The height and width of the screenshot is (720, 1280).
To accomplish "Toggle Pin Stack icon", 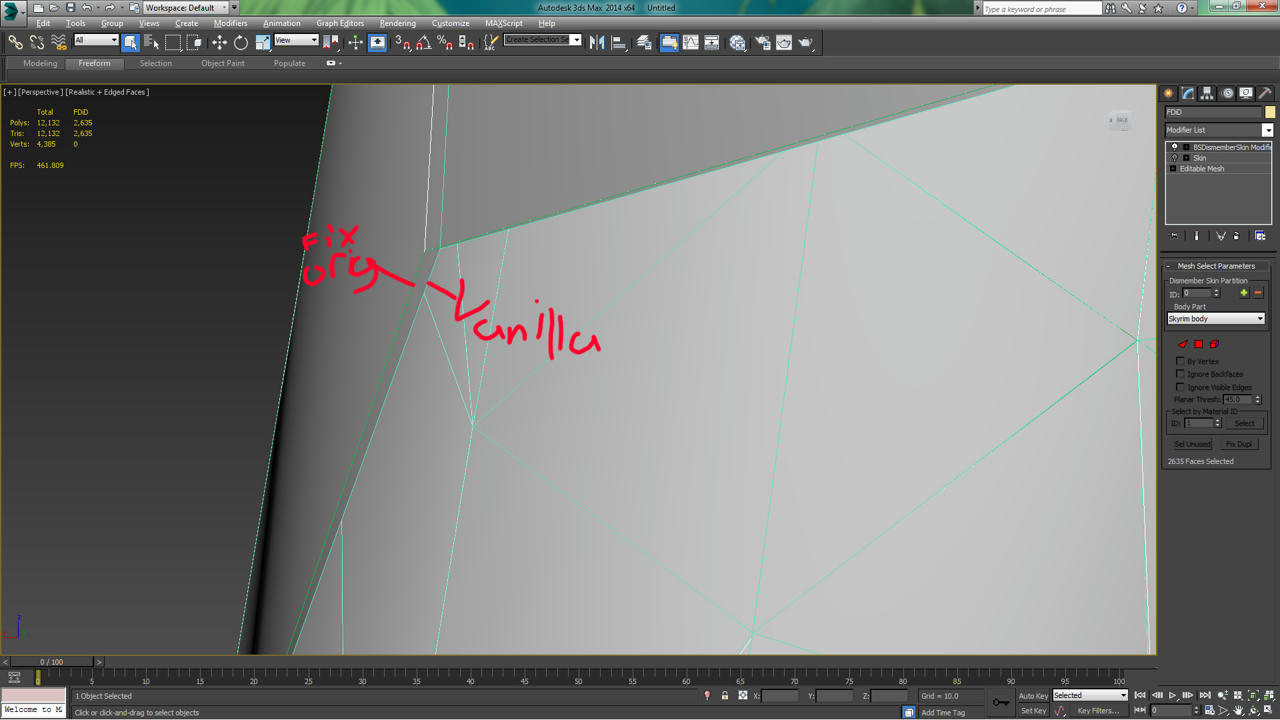I will point(1174,236).
